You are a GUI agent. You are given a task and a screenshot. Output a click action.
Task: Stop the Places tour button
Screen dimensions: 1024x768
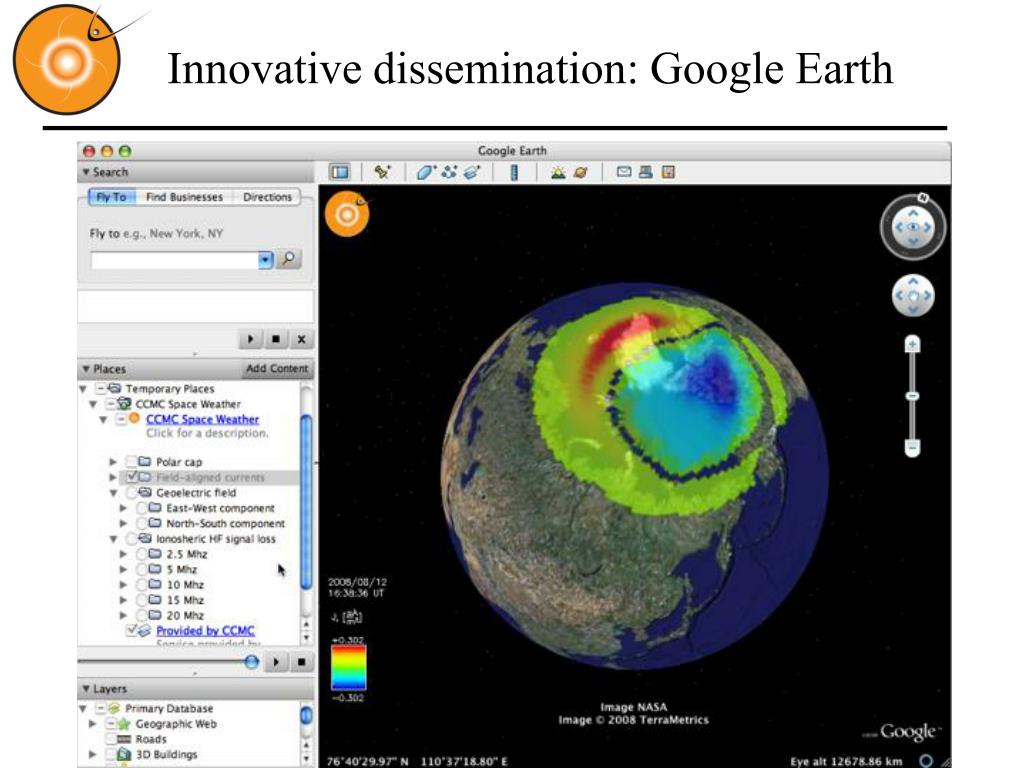[x=301, y=662]
